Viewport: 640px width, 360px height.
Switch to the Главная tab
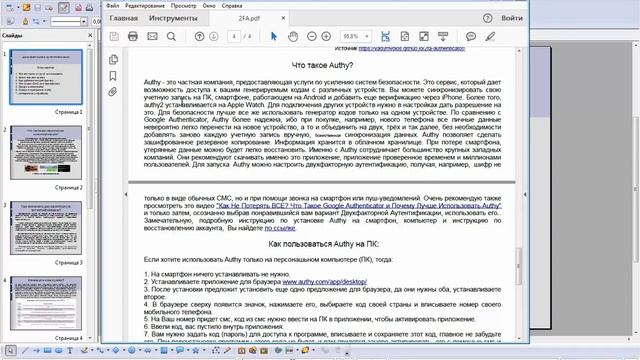(x=123, y=18)
